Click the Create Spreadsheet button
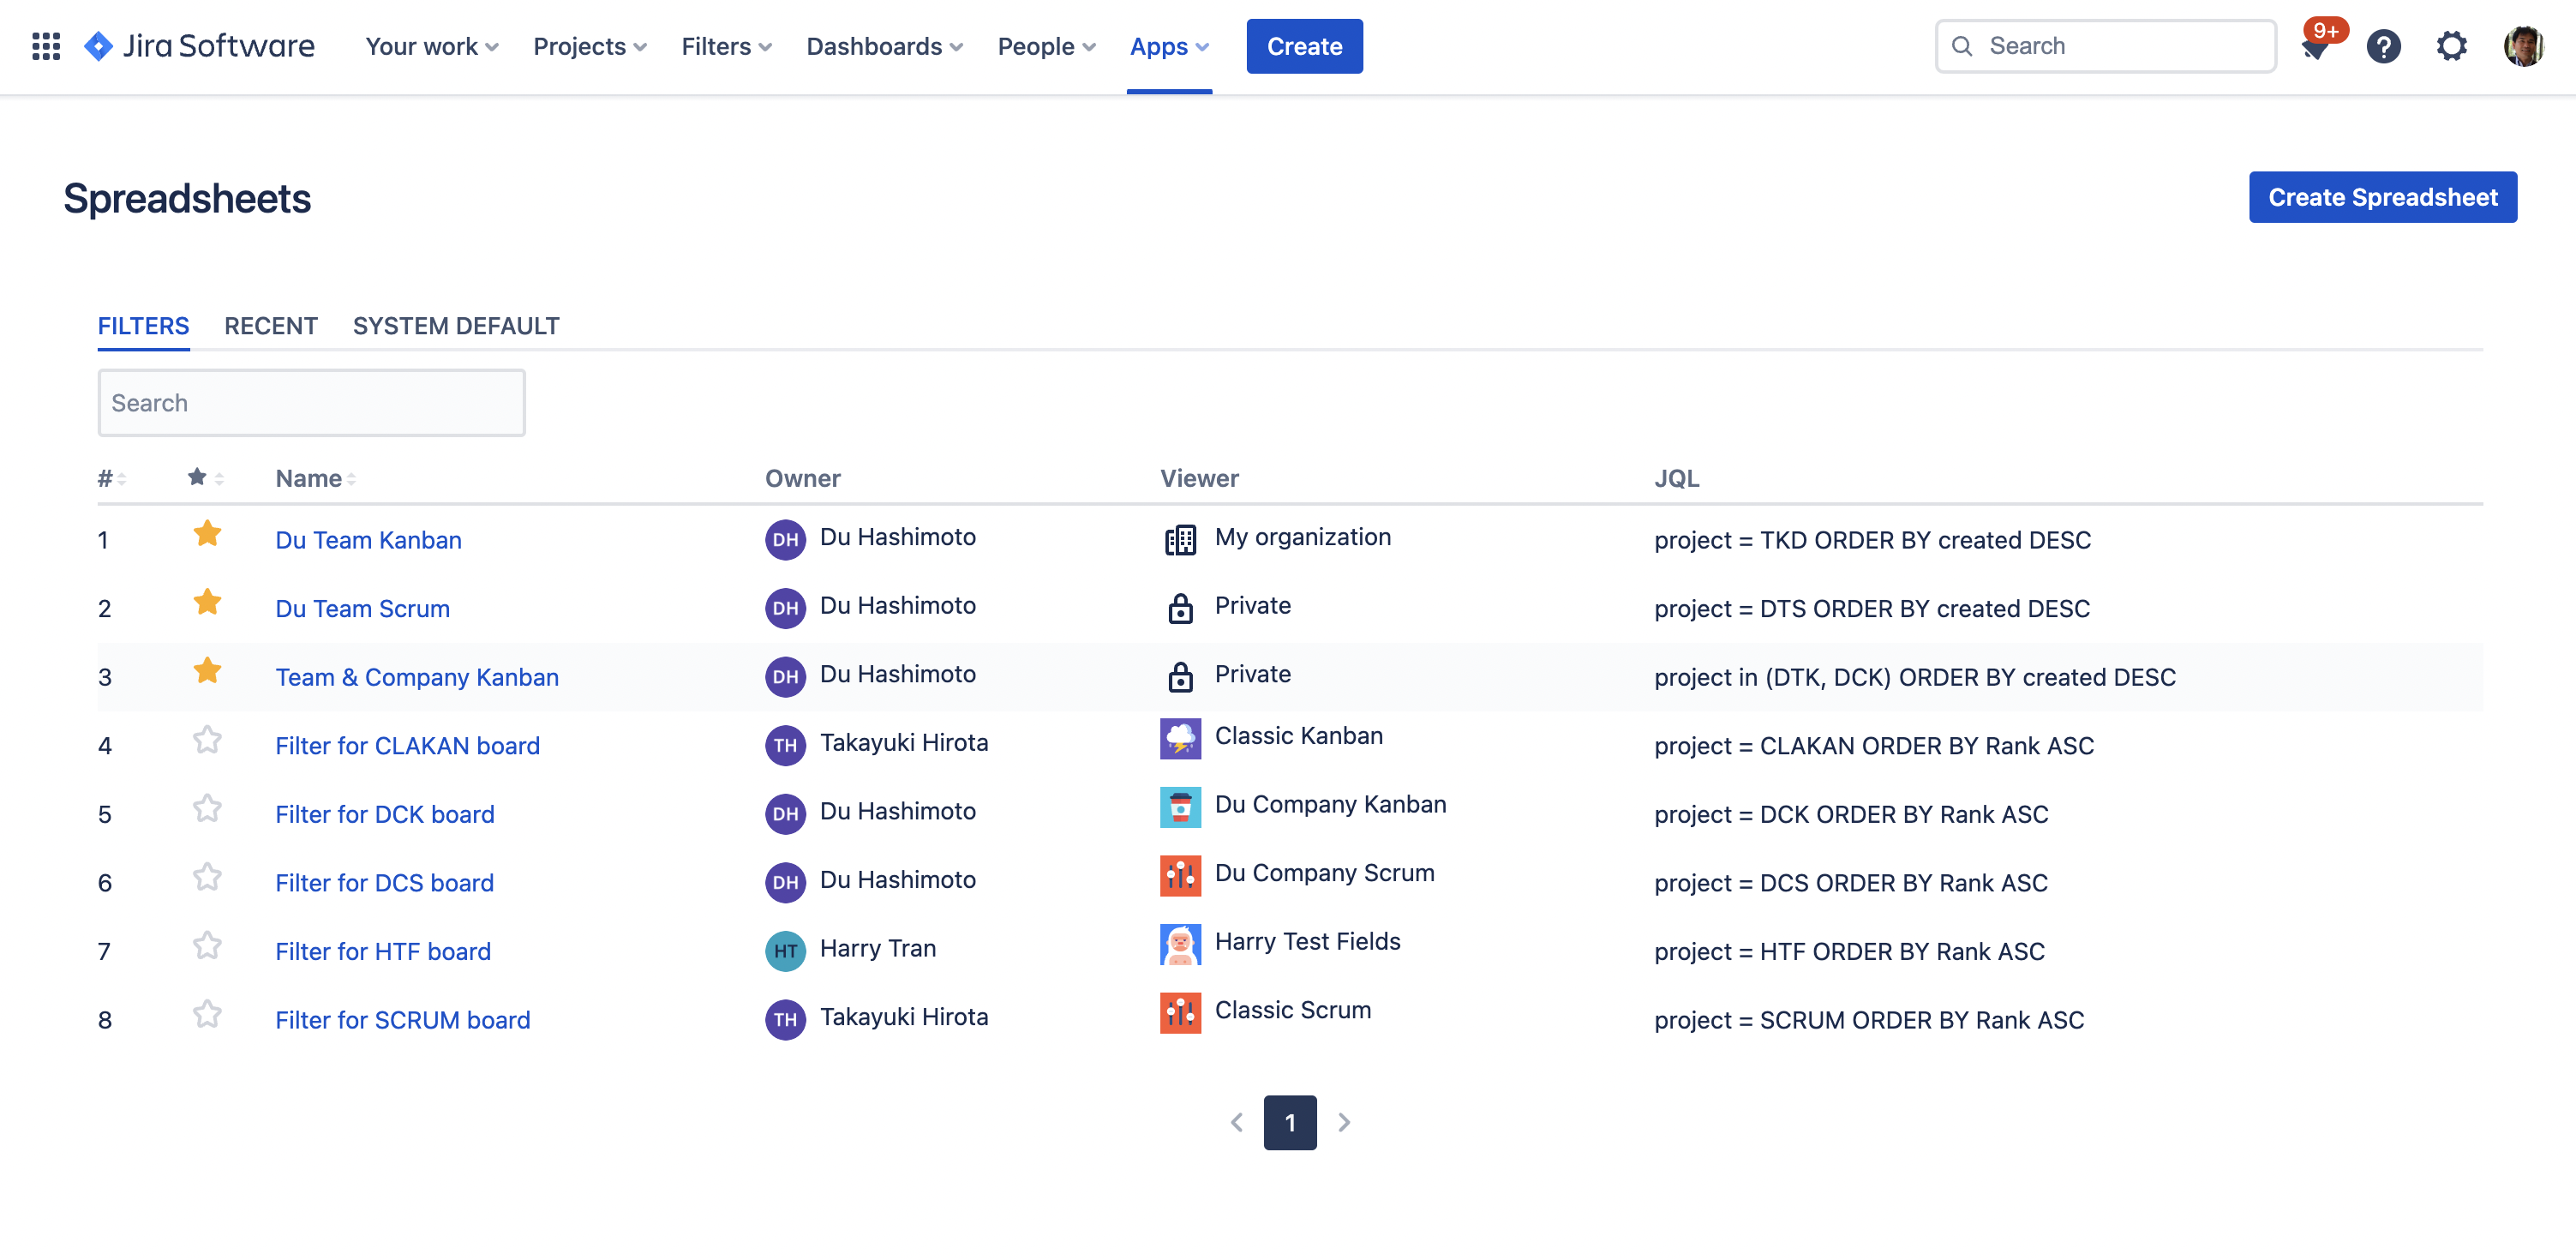This screenshot has height=1260, width=2576. click(x=2382, y=197)
